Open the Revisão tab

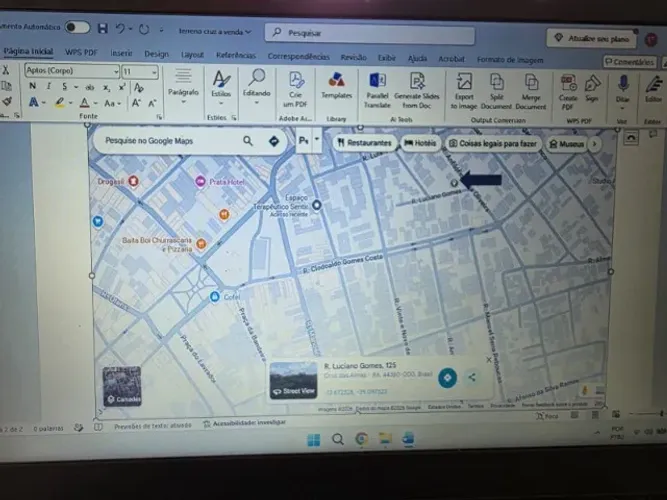click(x=353, y=57)
